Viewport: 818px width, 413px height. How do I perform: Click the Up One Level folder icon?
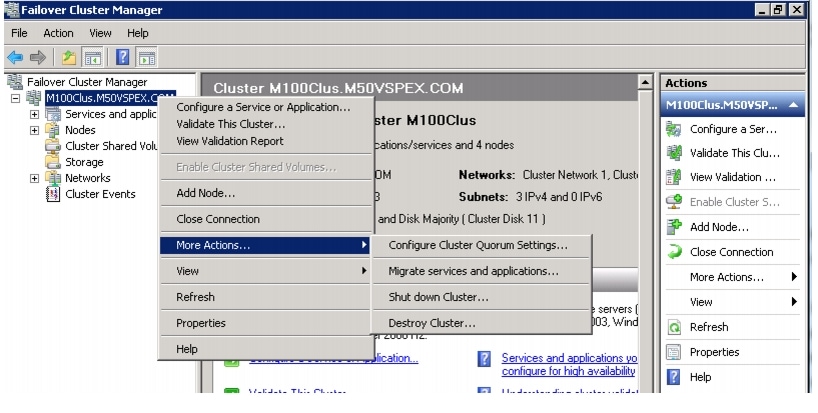point(69,57)
